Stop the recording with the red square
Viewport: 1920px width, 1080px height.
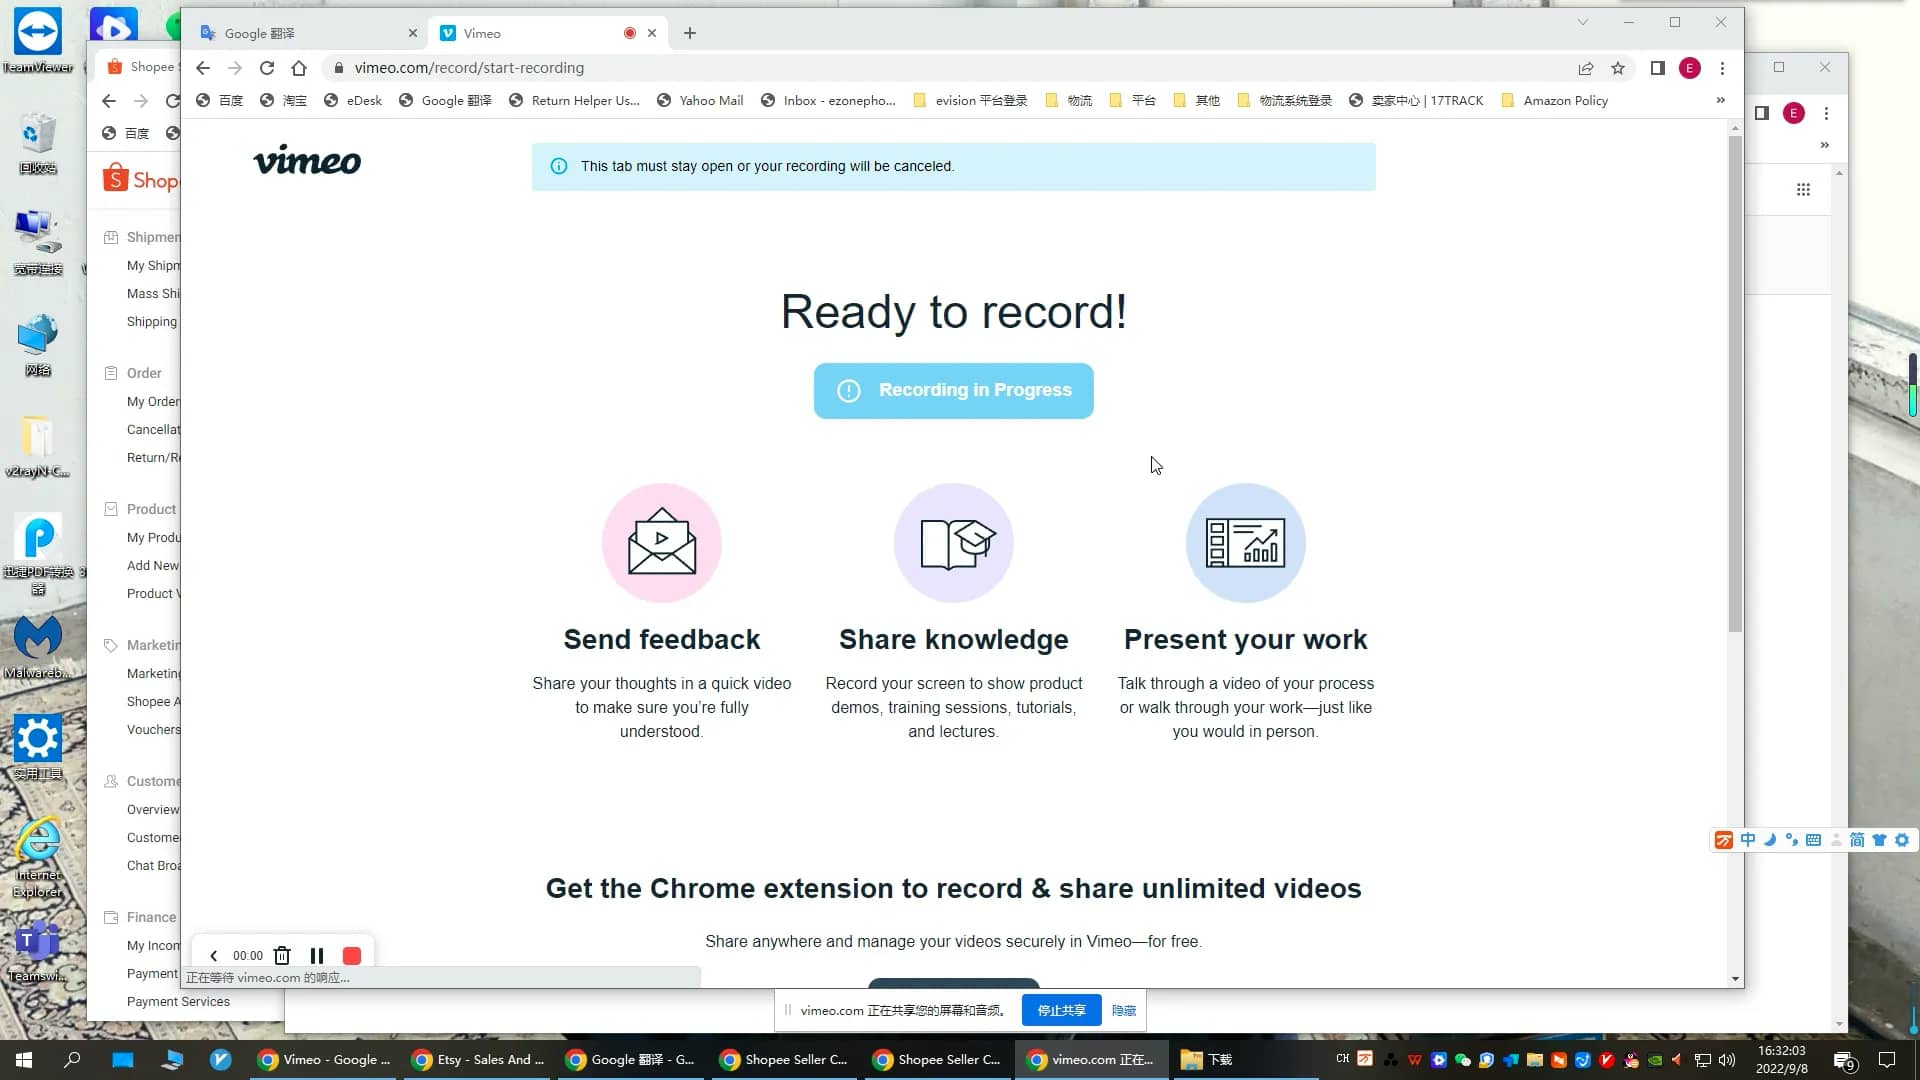[351, 956]
